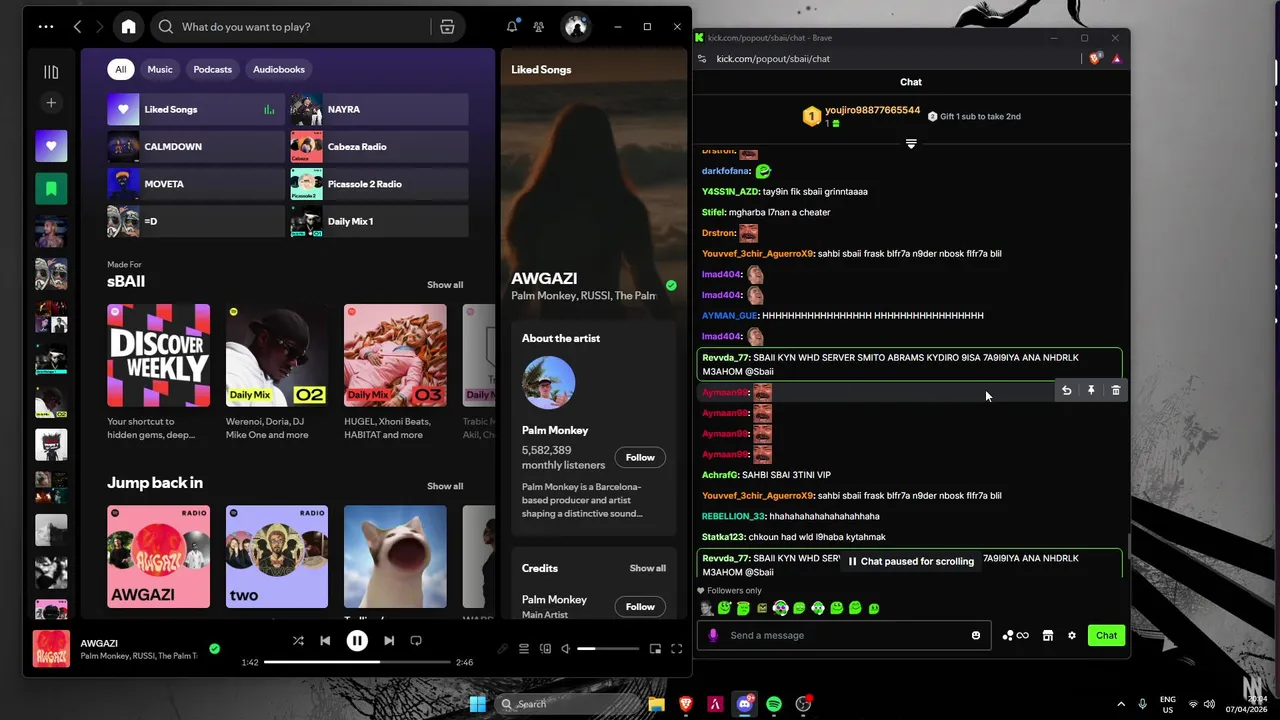Open Daily Mix 03 cover
Image resolution: width=1280 pixels, height=720 pixels.
(395, 355)
